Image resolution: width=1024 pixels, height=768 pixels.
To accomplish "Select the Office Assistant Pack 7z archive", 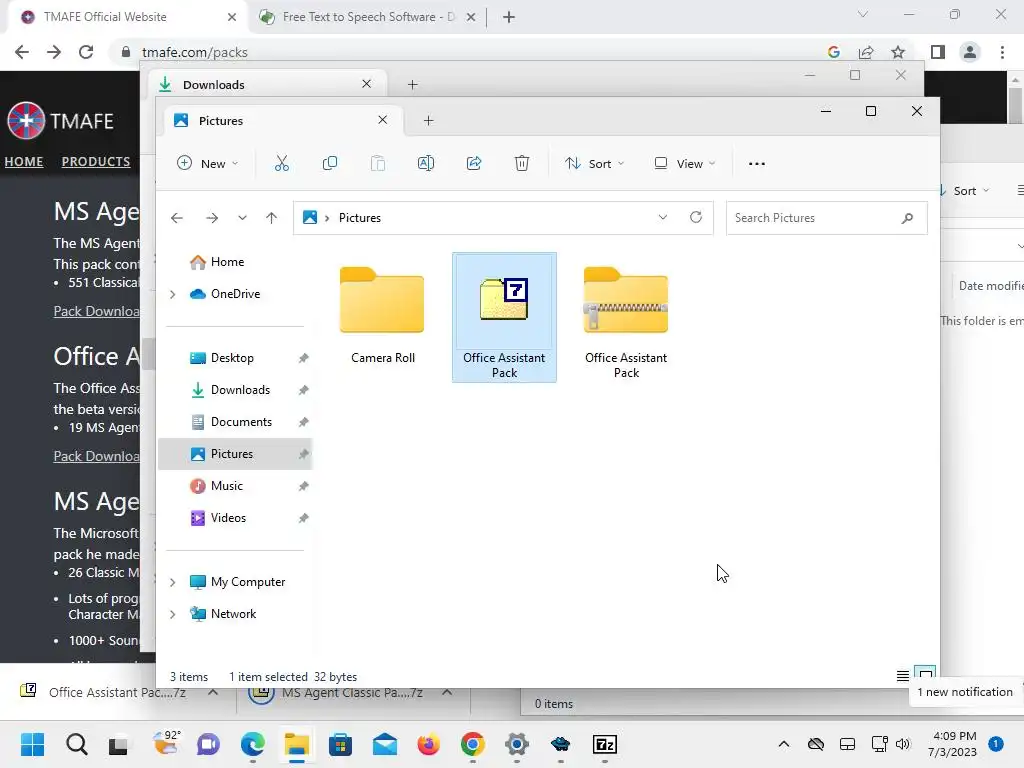I will [504, 317].
